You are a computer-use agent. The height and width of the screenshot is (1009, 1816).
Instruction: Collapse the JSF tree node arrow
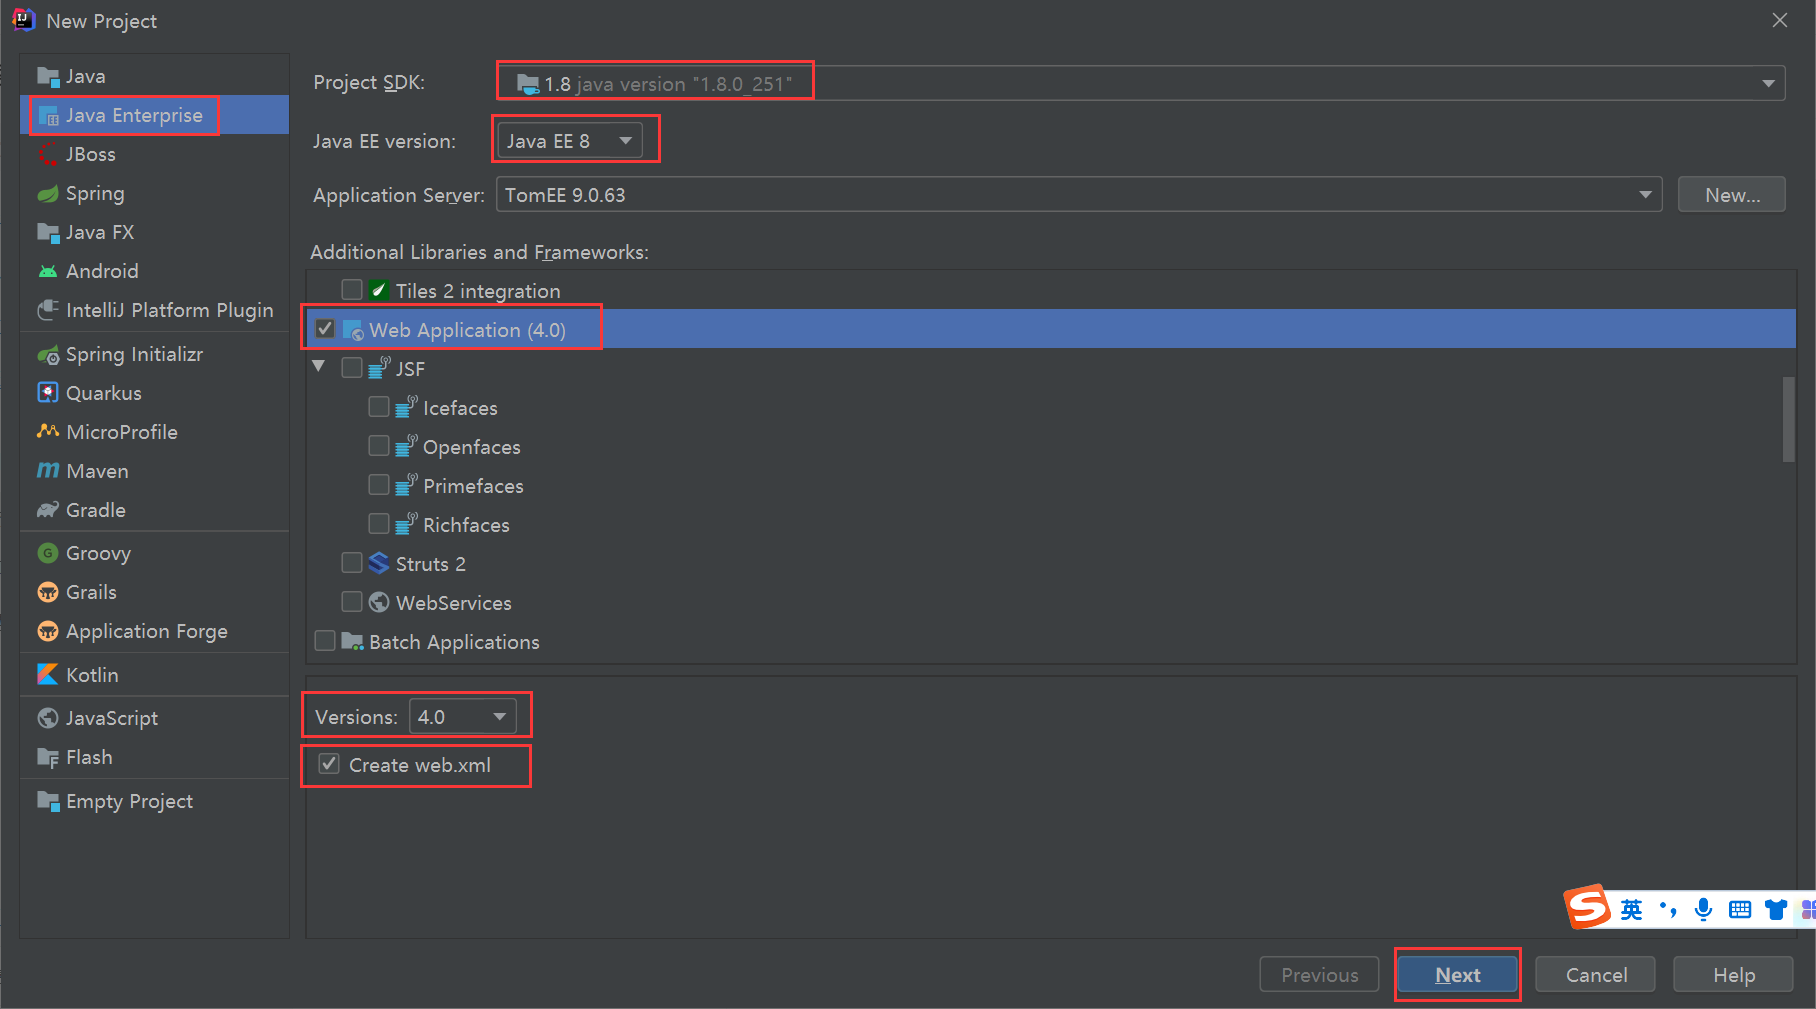tap(319, 367)
